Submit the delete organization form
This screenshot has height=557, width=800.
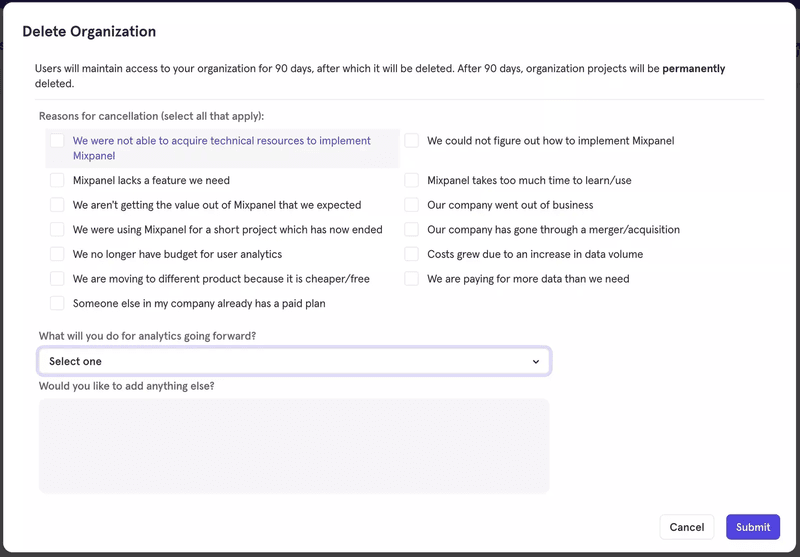click(752, 527)
